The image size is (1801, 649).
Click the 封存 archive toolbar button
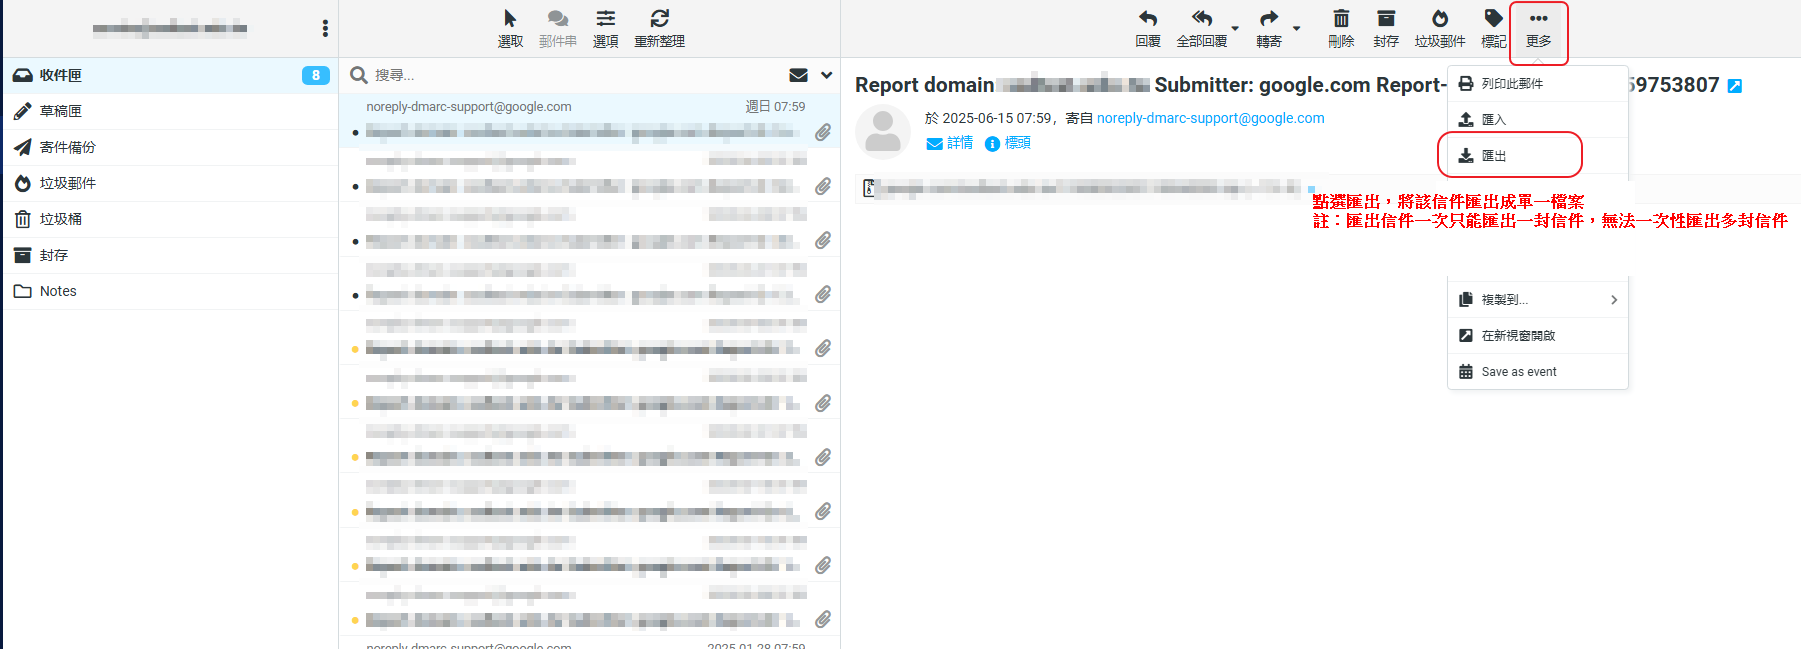pyautogui.click(x=1386, y=28)
